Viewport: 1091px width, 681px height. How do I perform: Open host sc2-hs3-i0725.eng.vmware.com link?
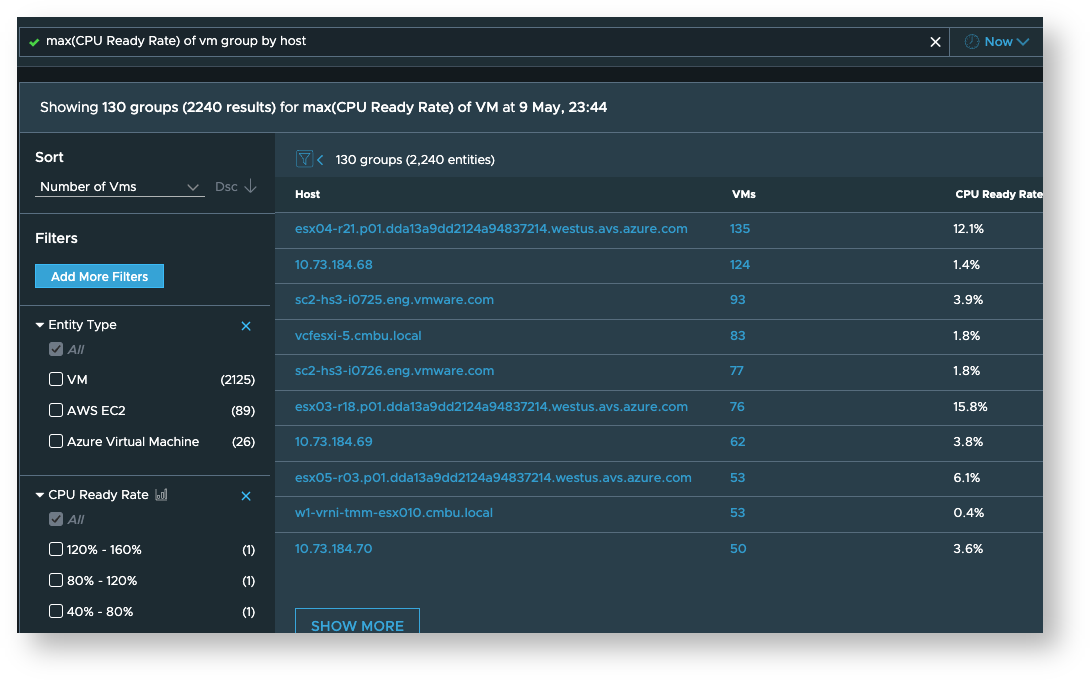click(395, 300)
